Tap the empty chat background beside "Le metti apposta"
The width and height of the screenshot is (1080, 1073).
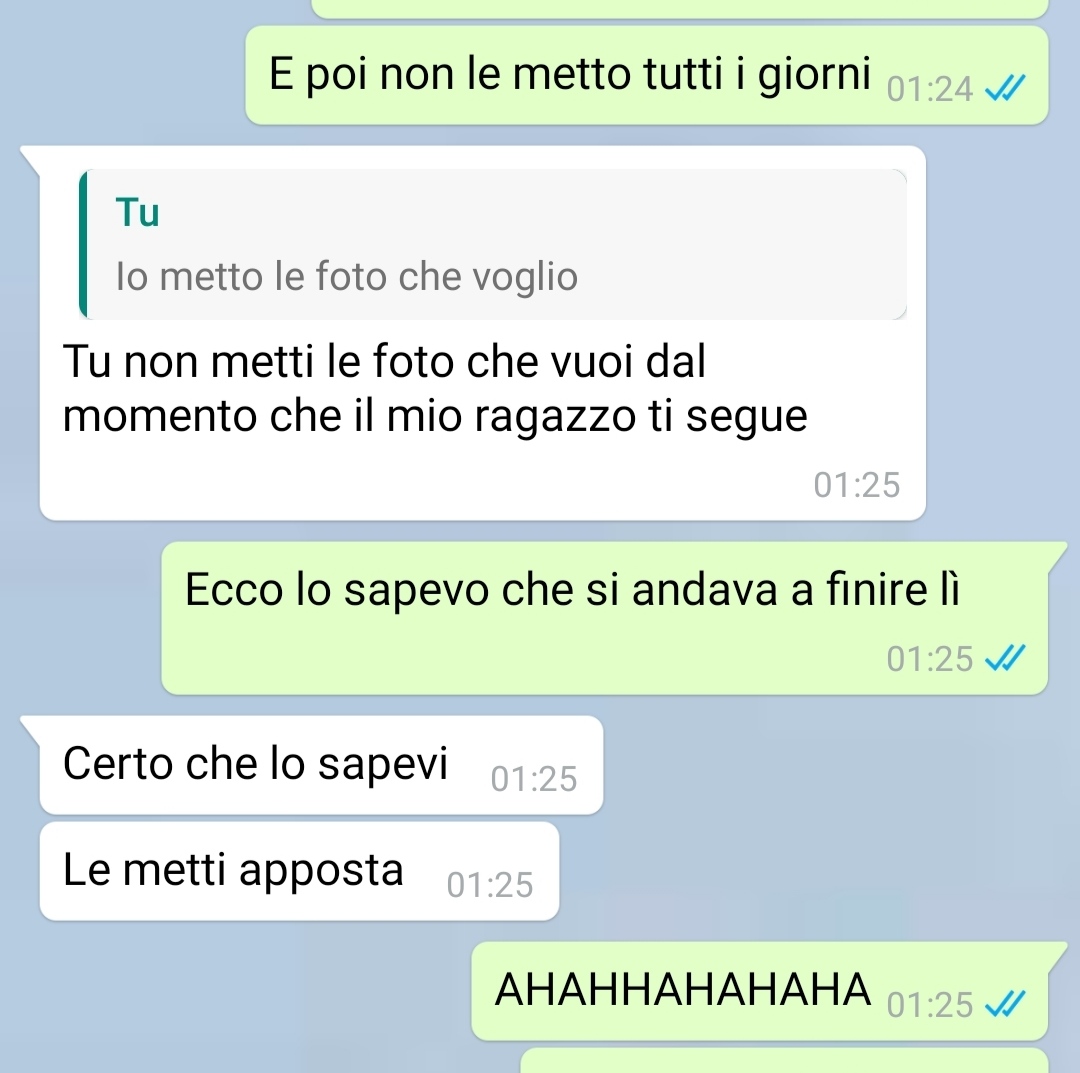pos(813,871)
